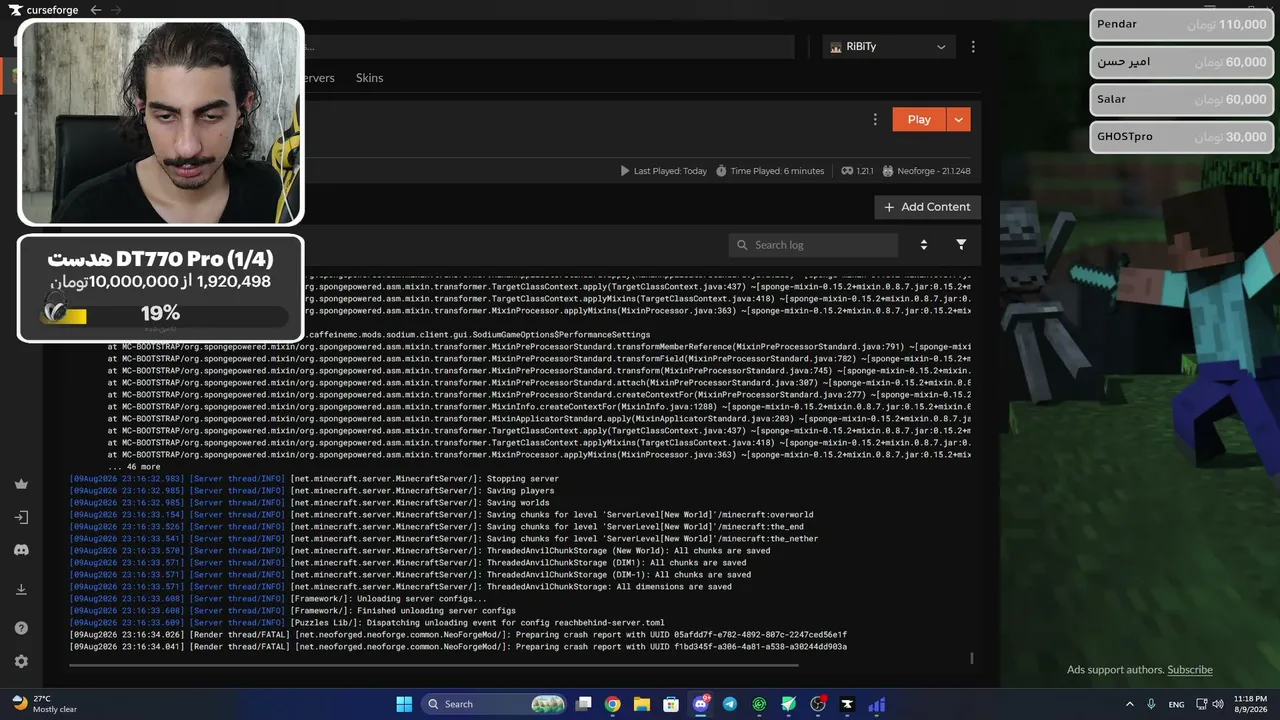
Task: Click the sign-in arrow icon in sidebar
Action: tap(21, 517)
